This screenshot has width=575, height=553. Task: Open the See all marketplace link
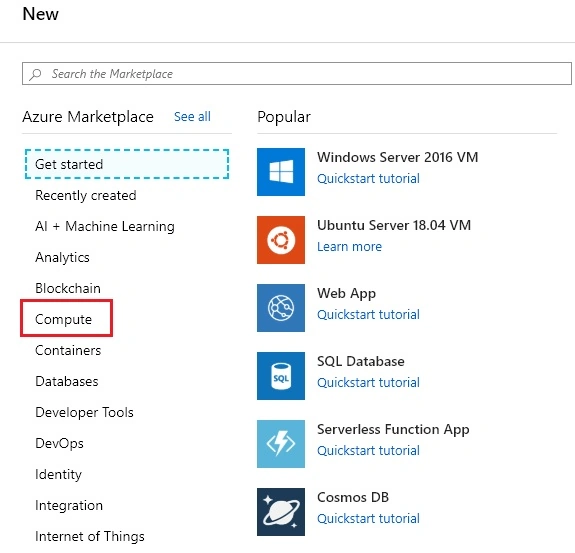(192, 117)
